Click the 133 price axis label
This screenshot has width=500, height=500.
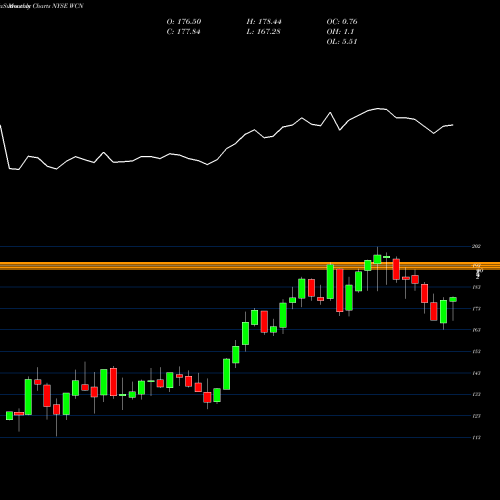point(477,394)
